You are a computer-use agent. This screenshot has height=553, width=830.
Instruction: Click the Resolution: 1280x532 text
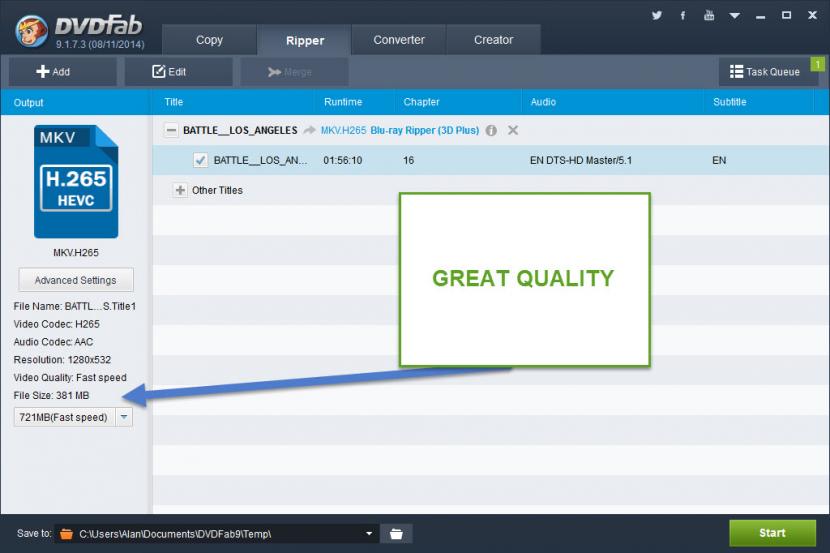click(62, 360)
